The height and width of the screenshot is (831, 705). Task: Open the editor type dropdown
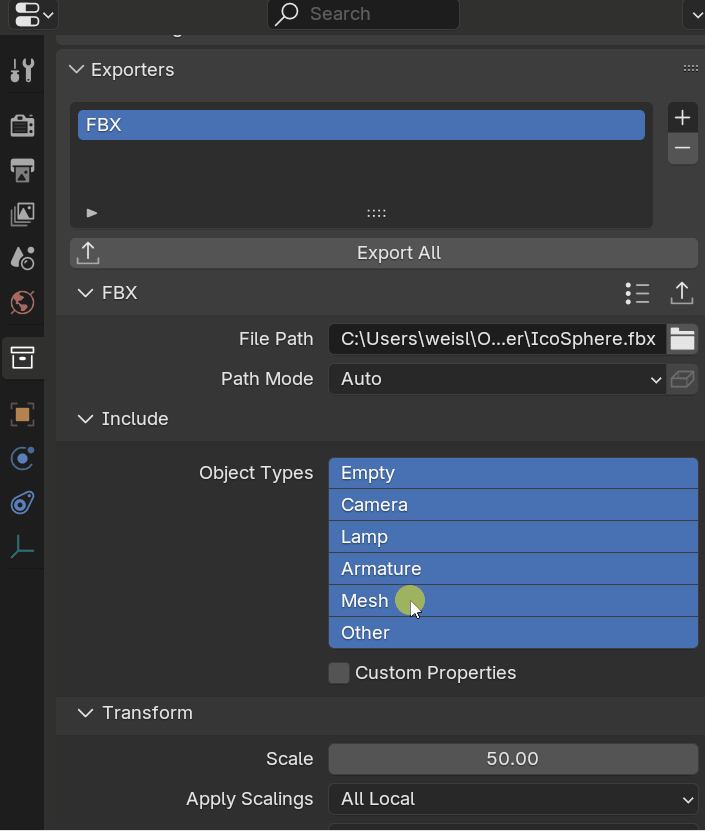coord(33,14)
